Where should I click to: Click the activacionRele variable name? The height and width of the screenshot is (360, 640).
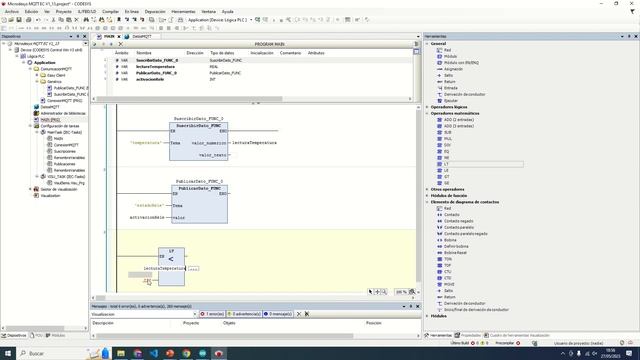pos(150,79)
